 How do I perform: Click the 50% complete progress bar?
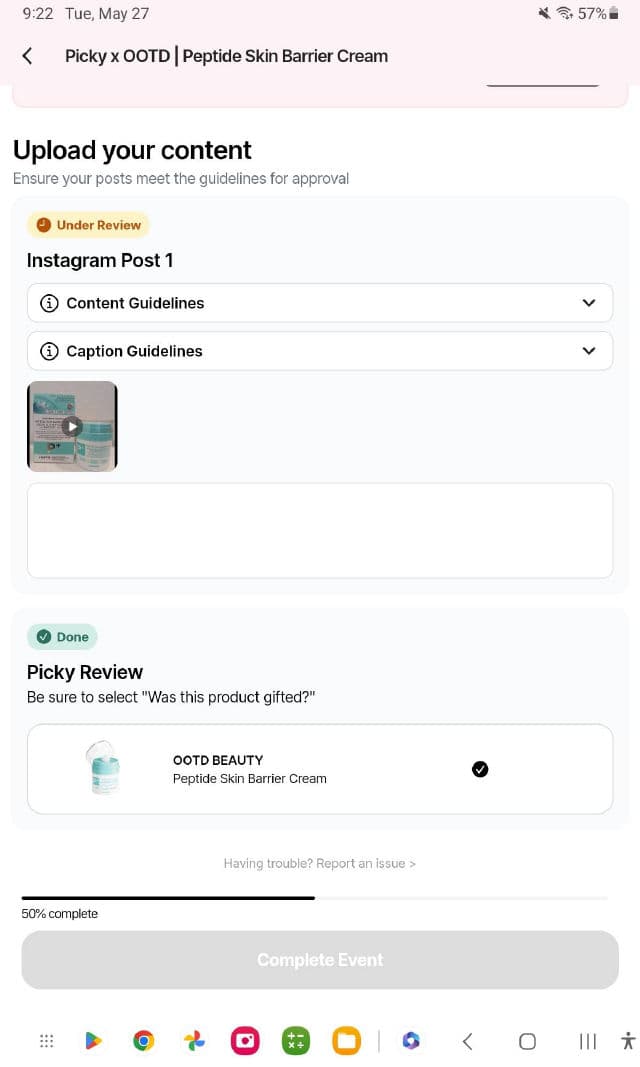click(x=314, y=898)
